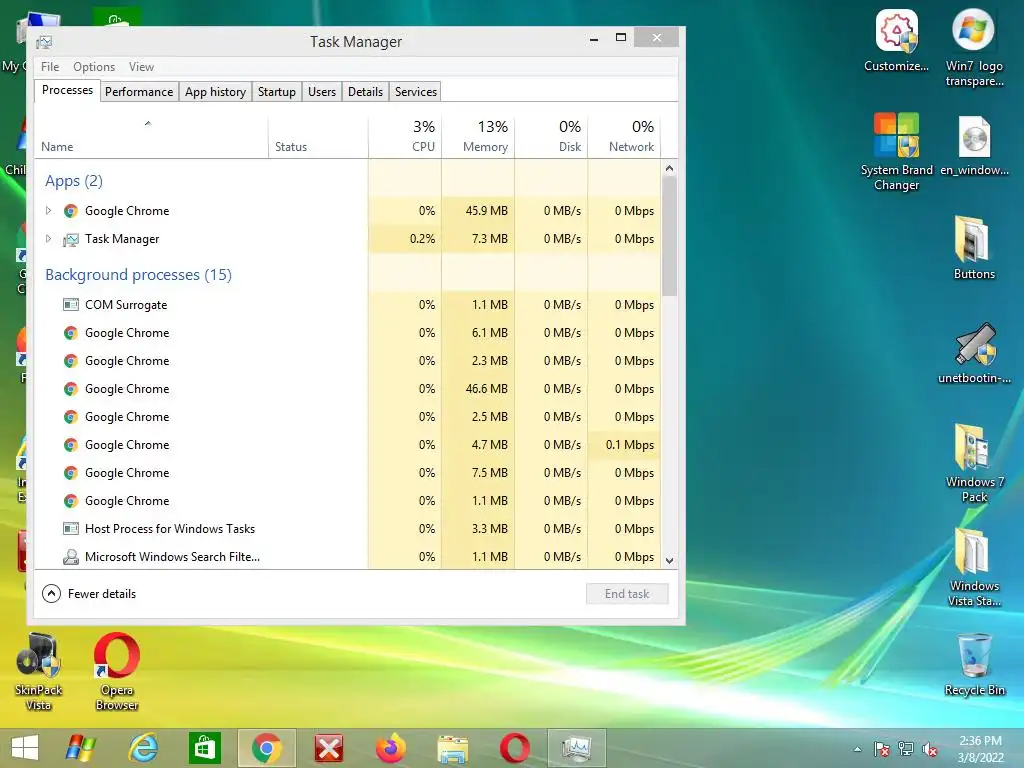
Task: Switch to the App history tab
Action: (x=215, y=91)
